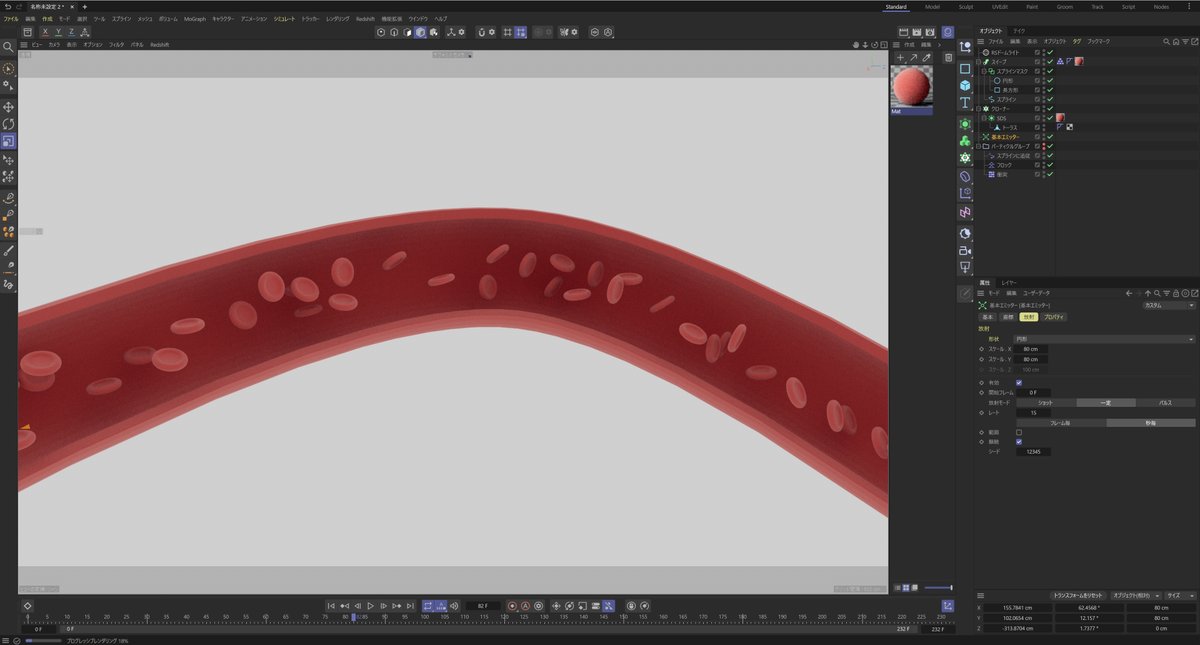This screenshot has height=645, width=1200.
Task: Click Object Manager filter icon
Action: [x=1185, y=41]
